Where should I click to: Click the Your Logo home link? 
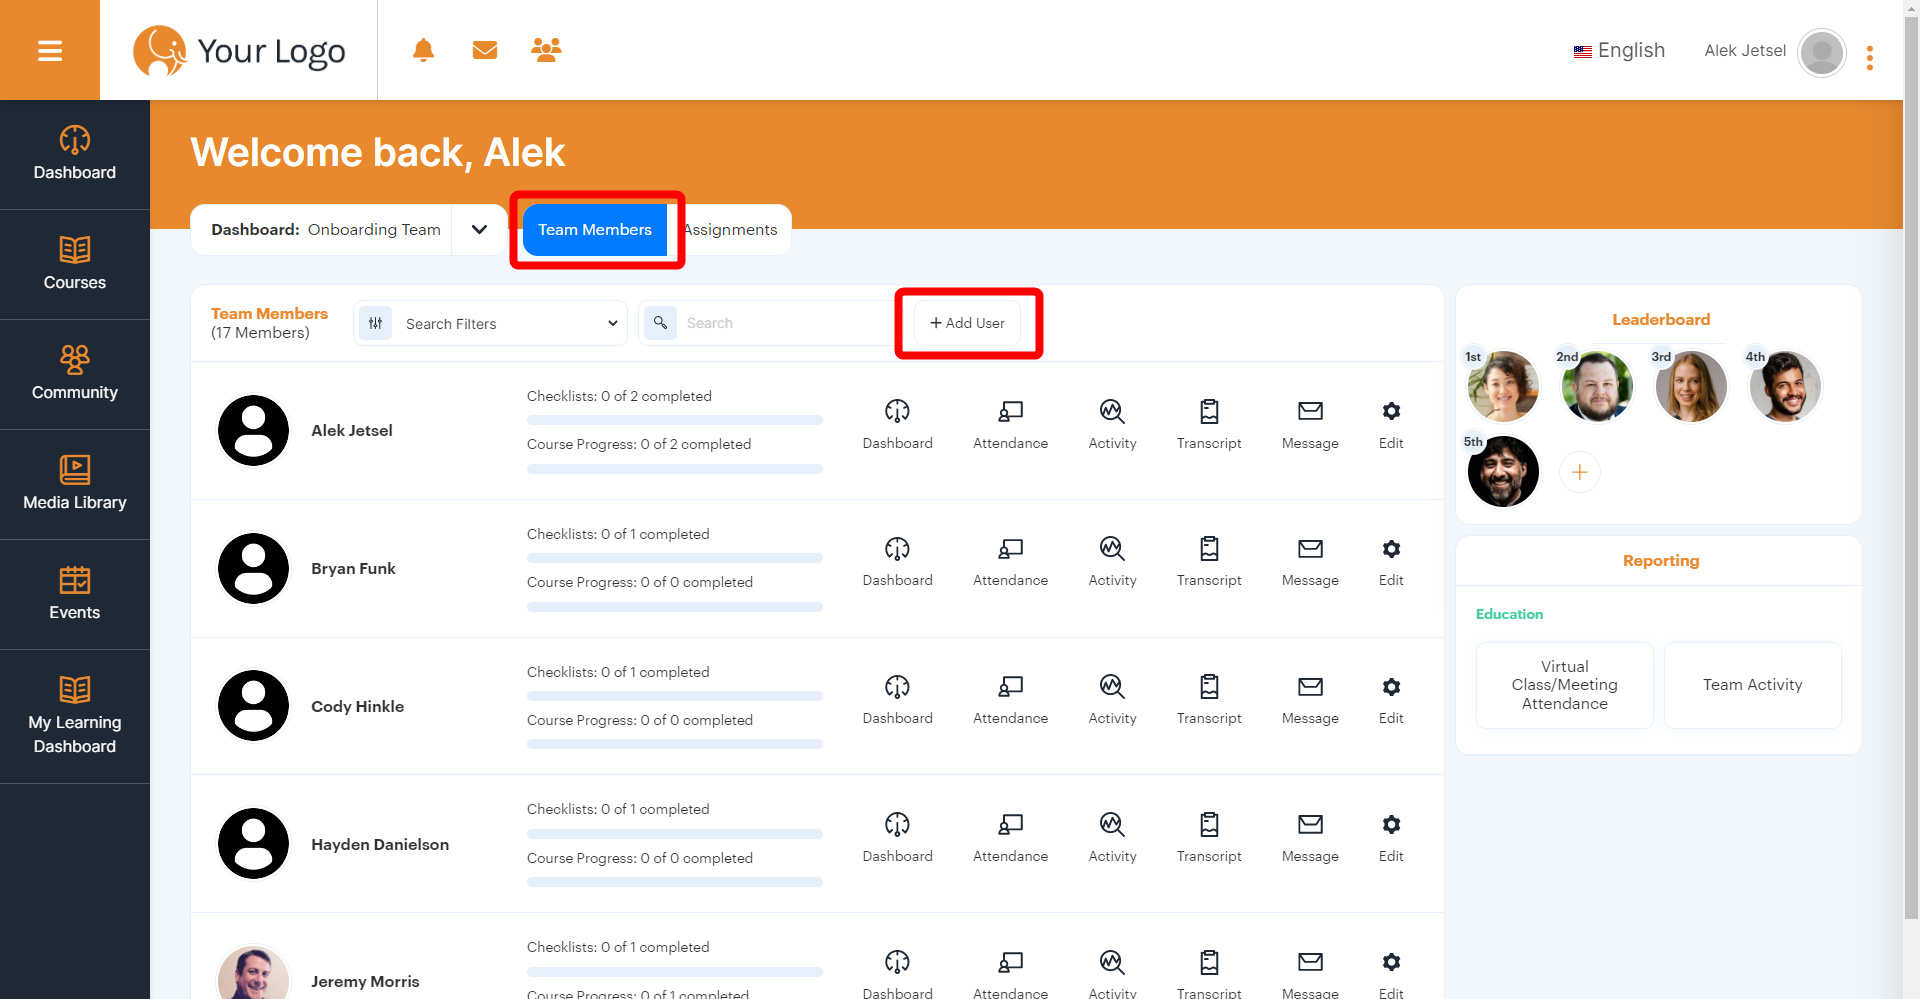pyautogui.click(x=240, y=51)
